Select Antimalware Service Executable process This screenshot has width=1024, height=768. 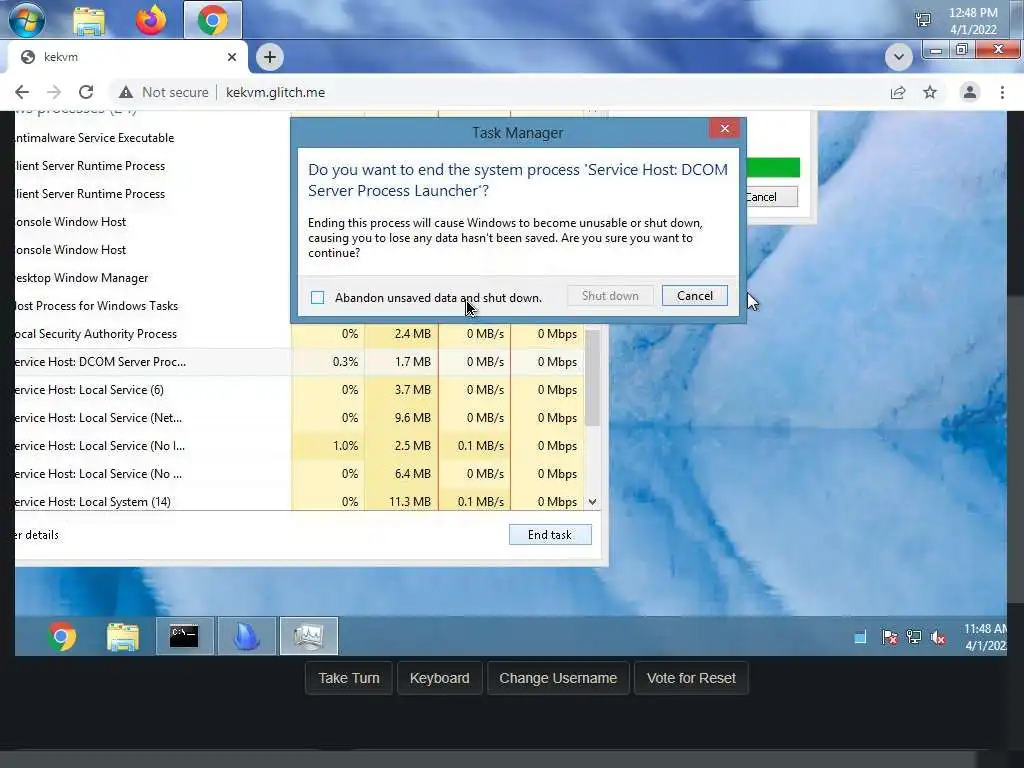point(153,138)
